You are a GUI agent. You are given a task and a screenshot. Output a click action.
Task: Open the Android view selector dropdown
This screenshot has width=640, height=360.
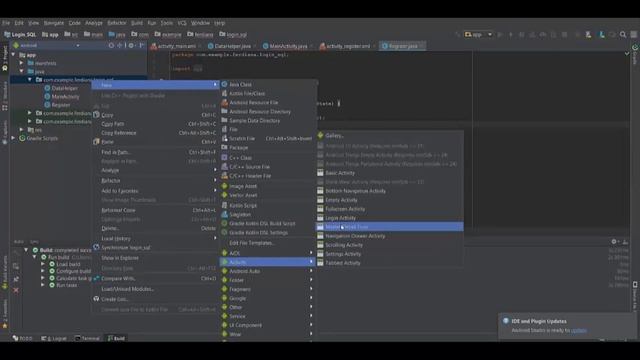46,45
